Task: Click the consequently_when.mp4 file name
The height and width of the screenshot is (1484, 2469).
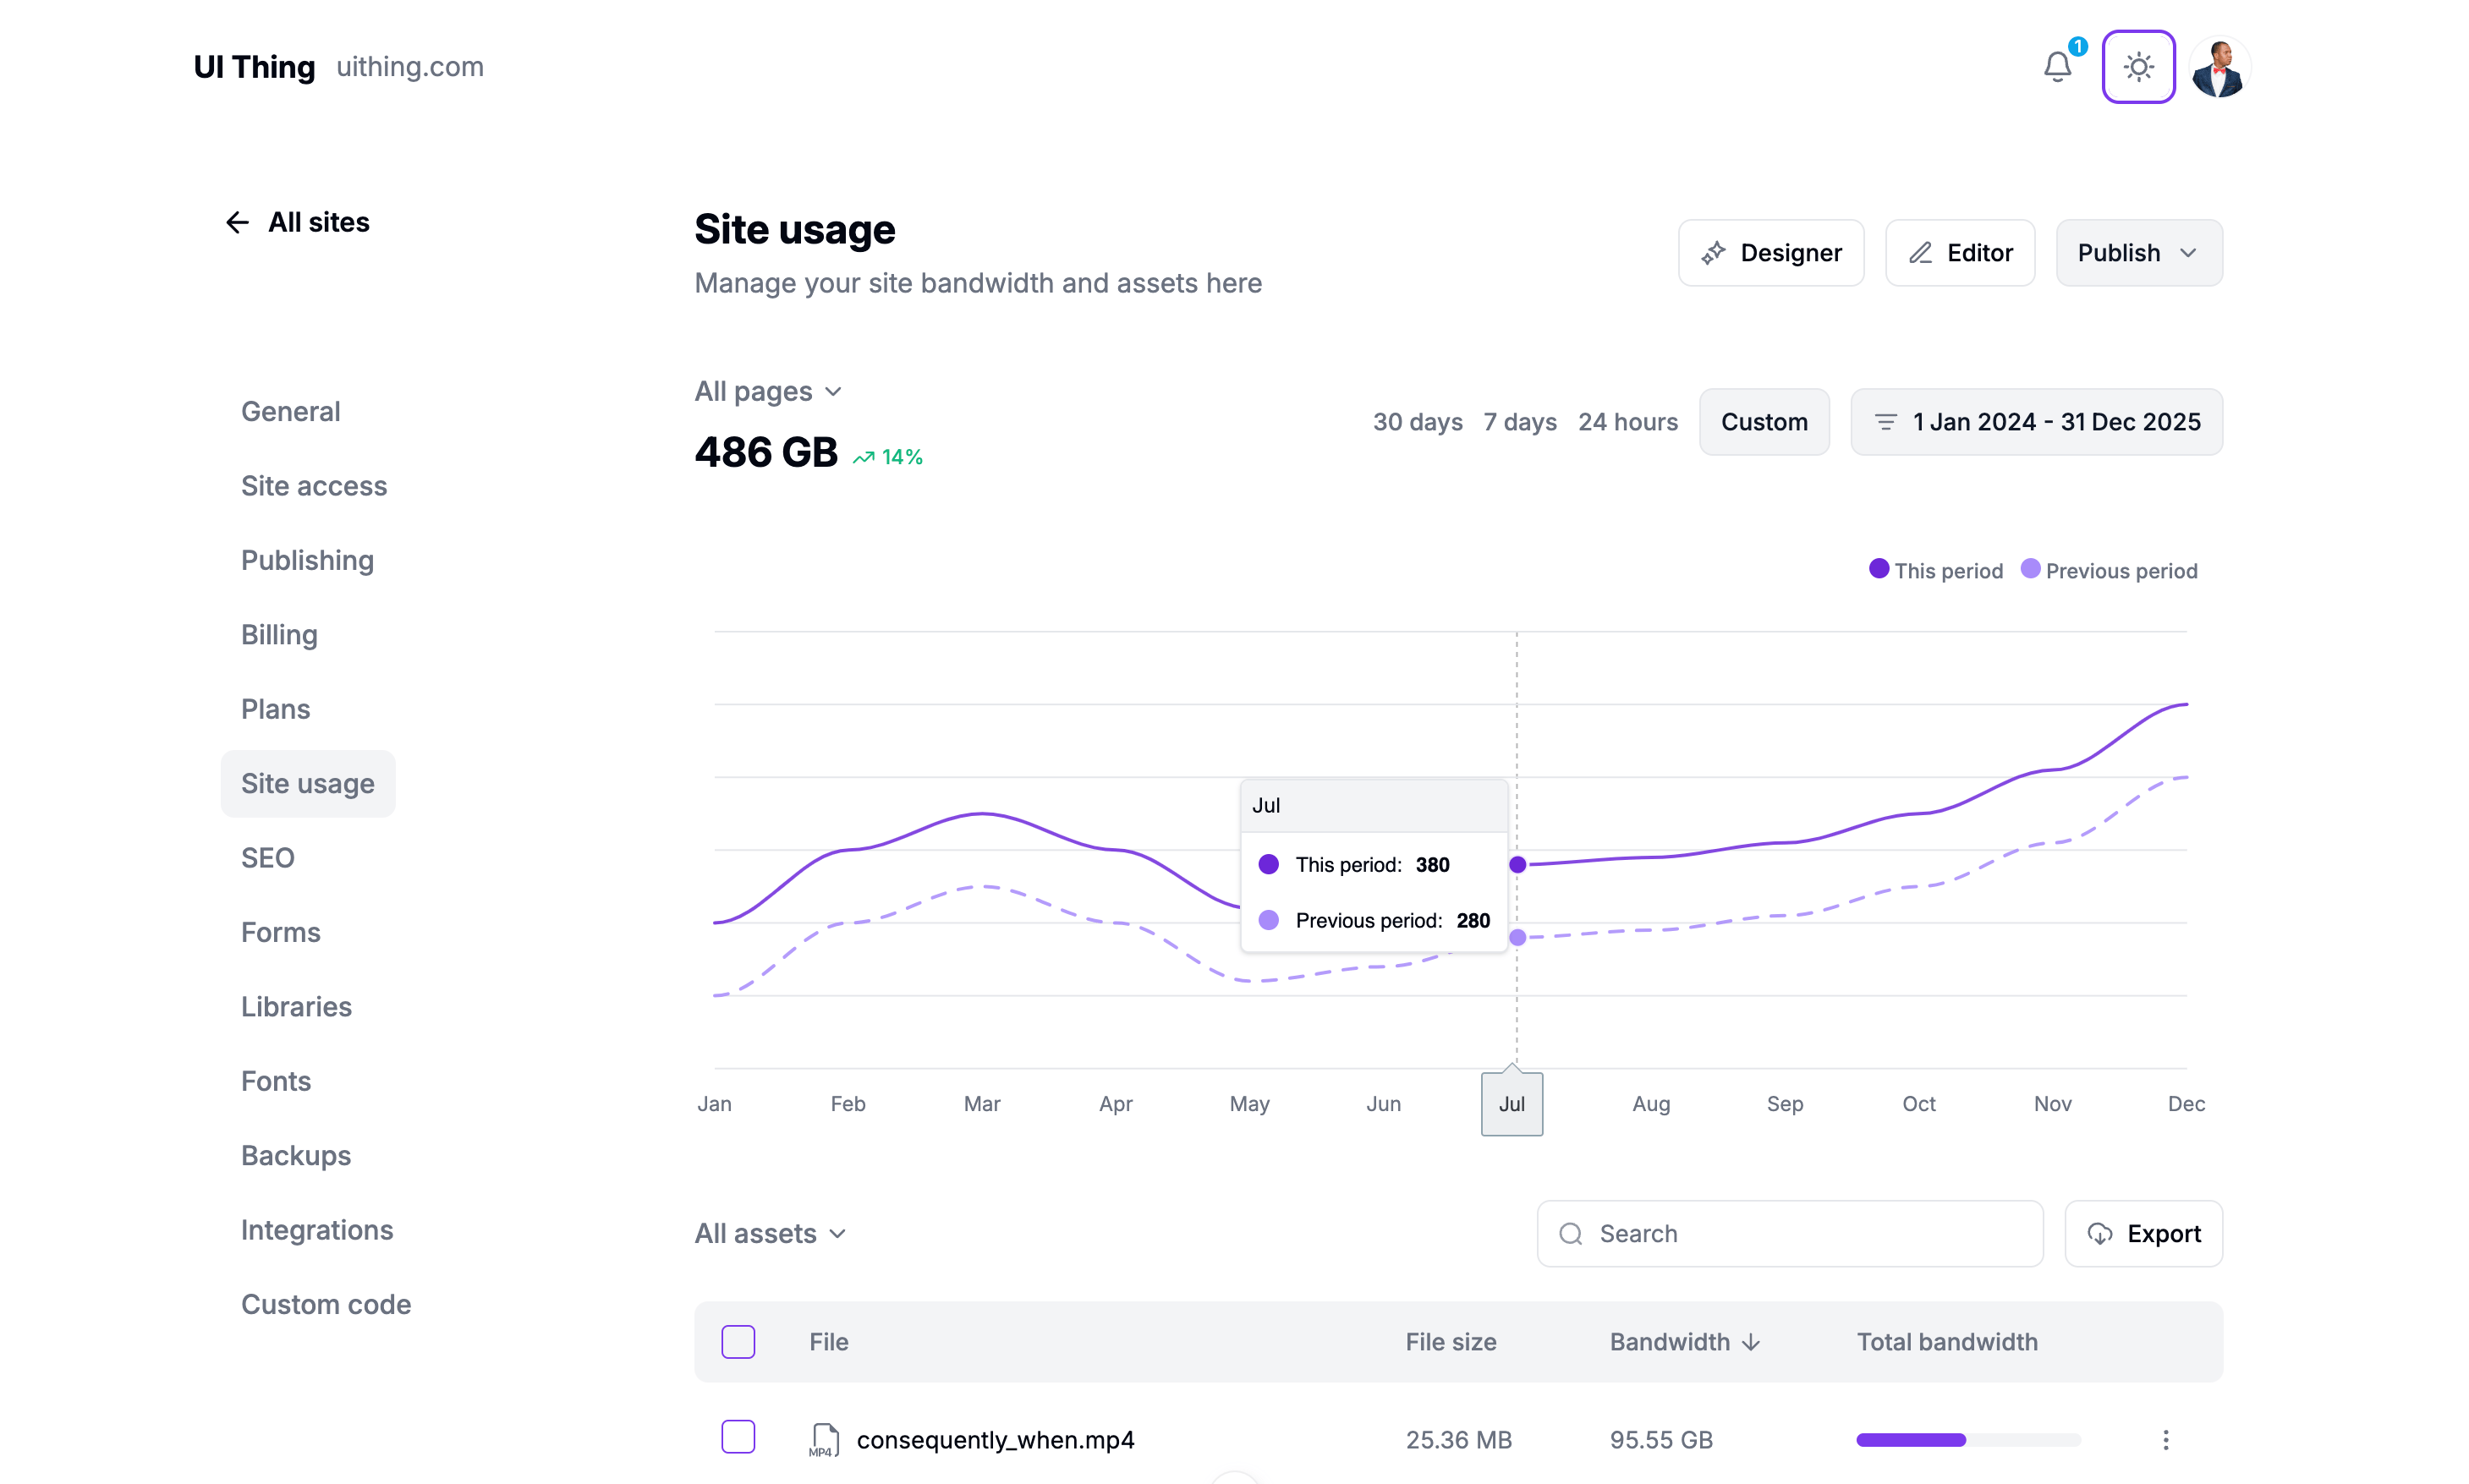Action: coord(995,1440)
